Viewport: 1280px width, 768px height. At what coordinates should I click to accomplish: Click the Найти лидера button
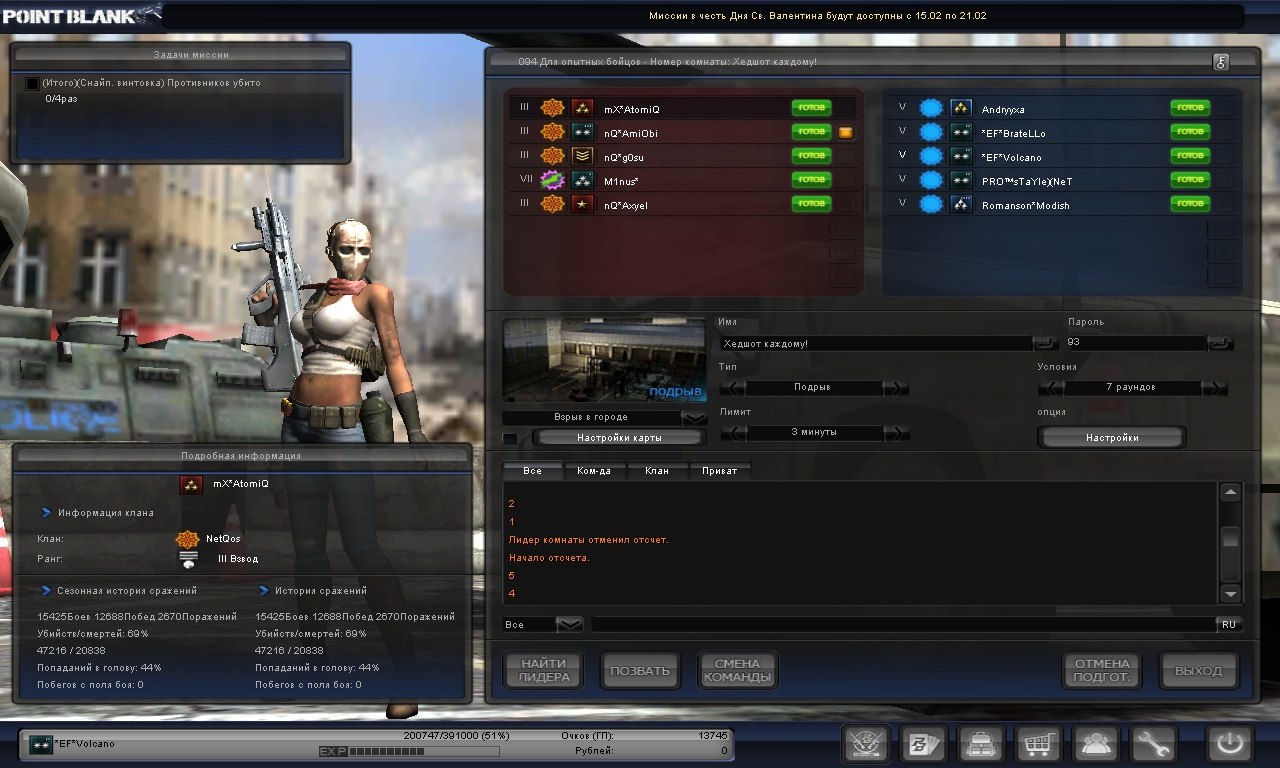point(544,671)
